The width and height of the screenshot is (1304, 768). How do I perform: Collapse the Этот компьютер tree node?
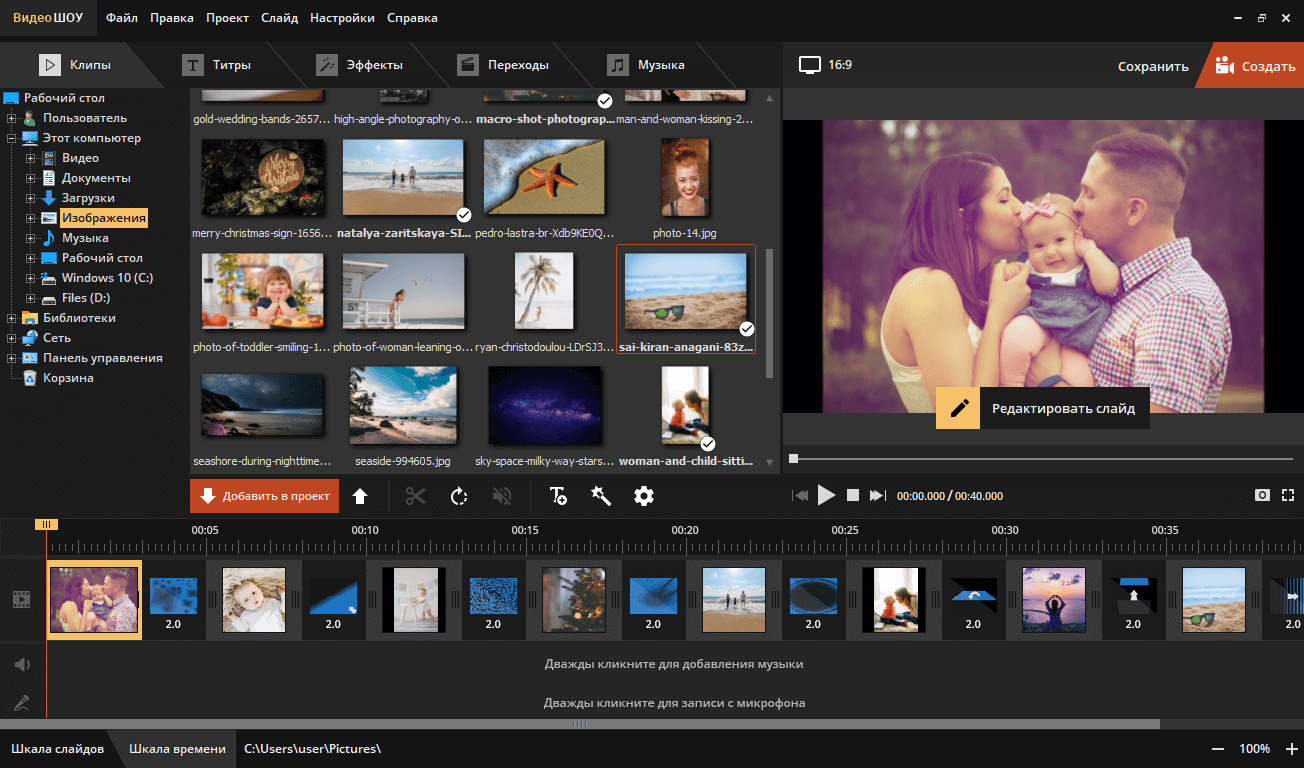(12, 138)
